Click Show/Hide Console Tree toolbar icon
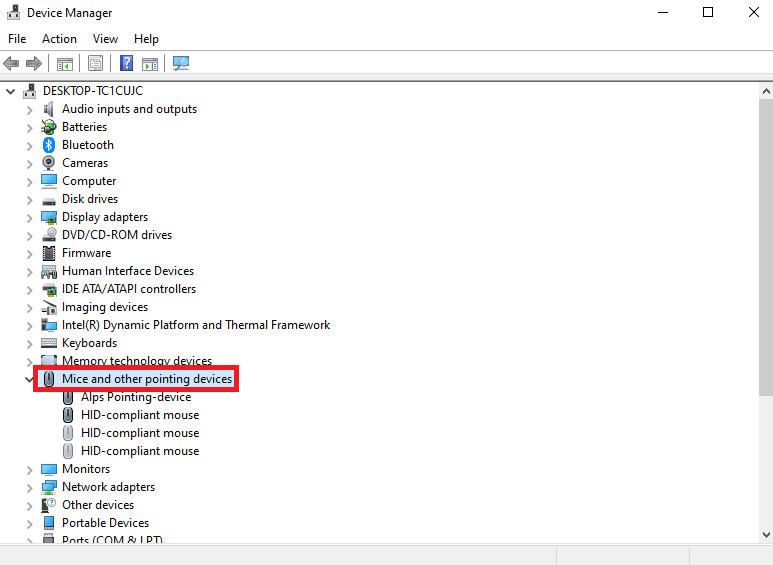Viewport: 773px width, 565px height. [65, 63]
